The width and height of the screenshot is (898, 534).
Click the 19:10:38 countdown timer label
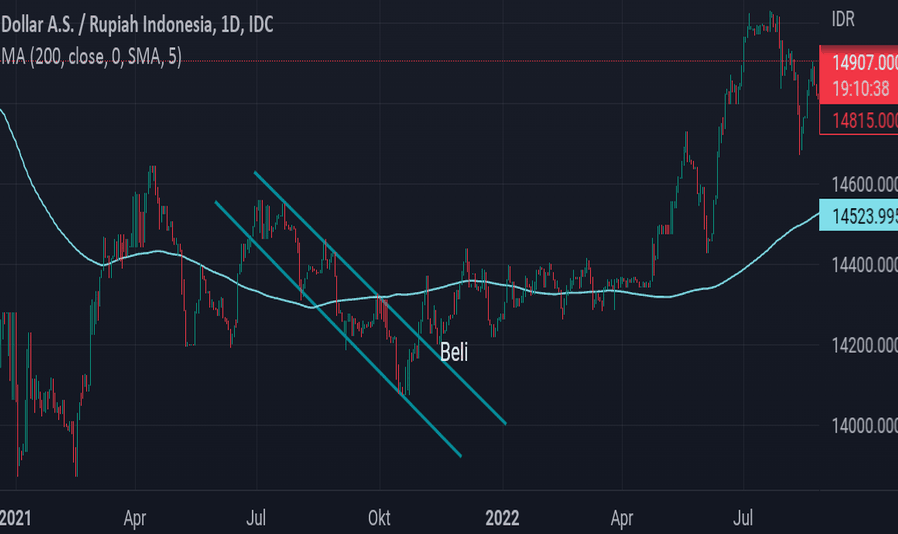click(861, 88)
